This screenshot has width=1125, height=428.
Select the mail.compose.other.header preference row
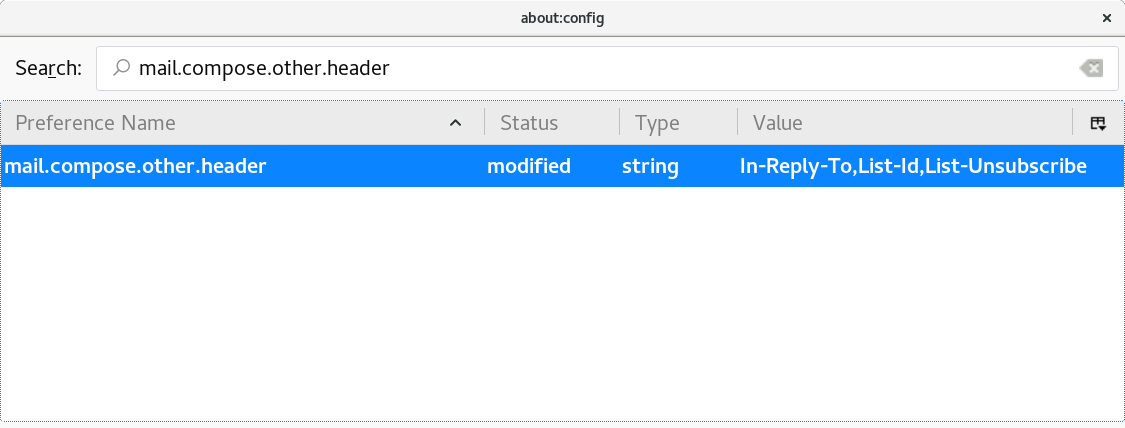point(562,166)
